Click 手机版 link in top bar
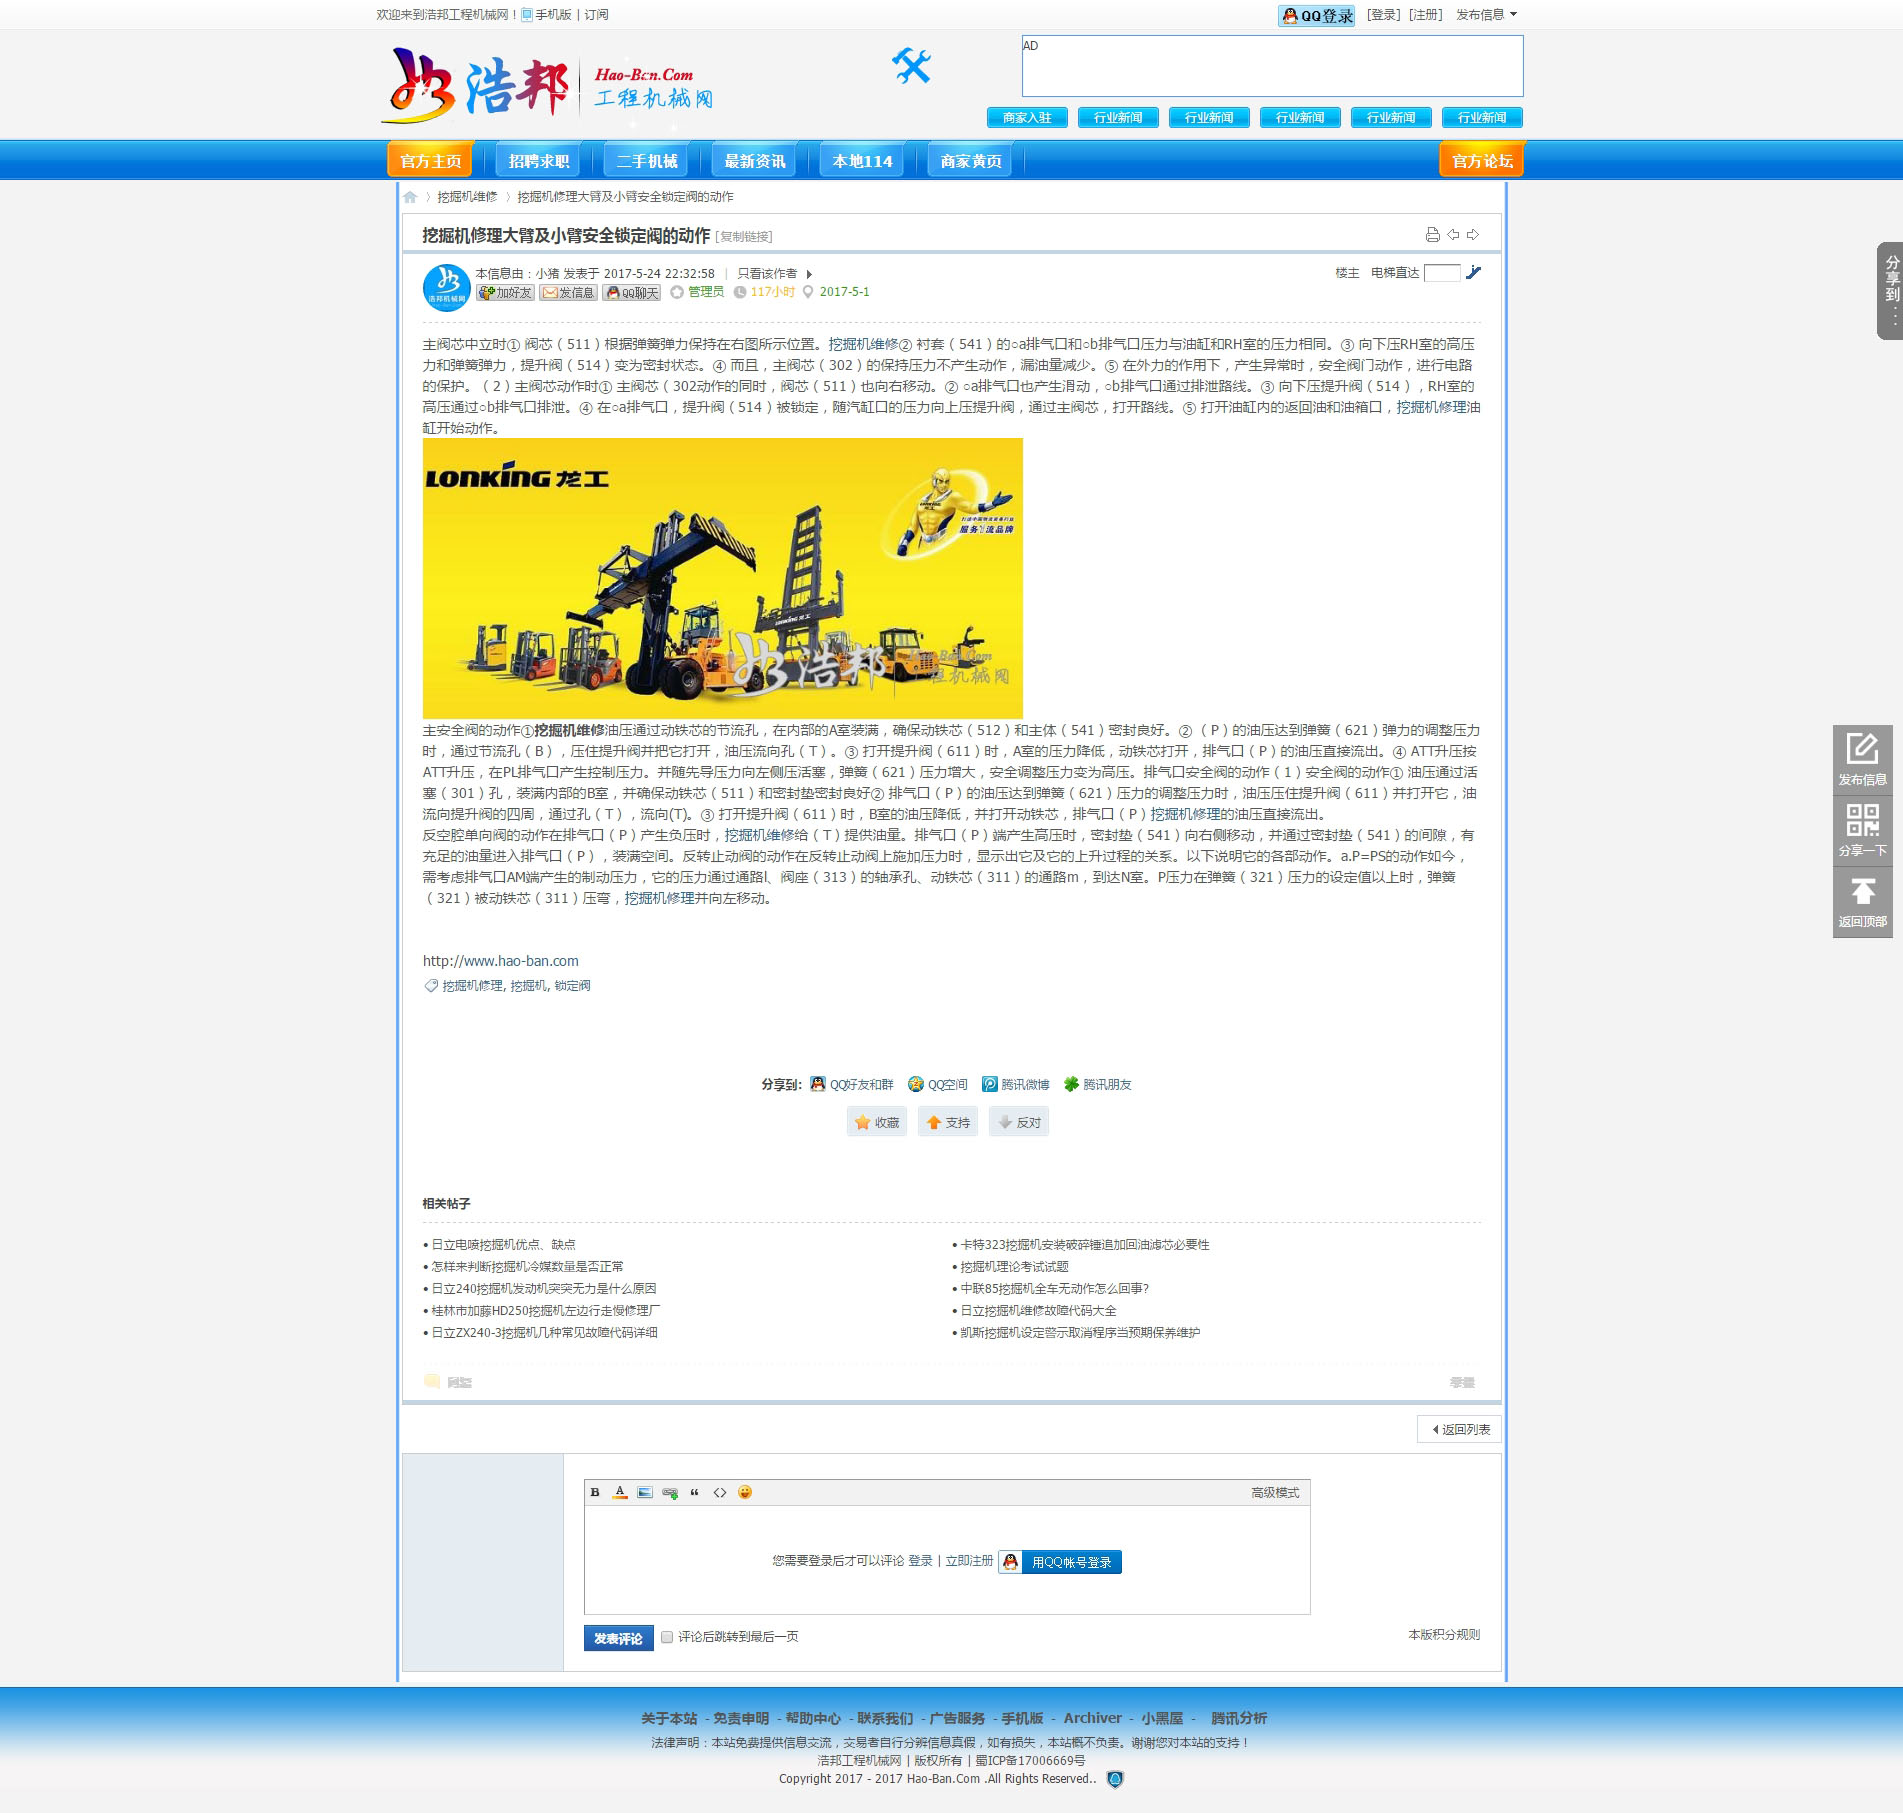 click(x=553, y=15)
